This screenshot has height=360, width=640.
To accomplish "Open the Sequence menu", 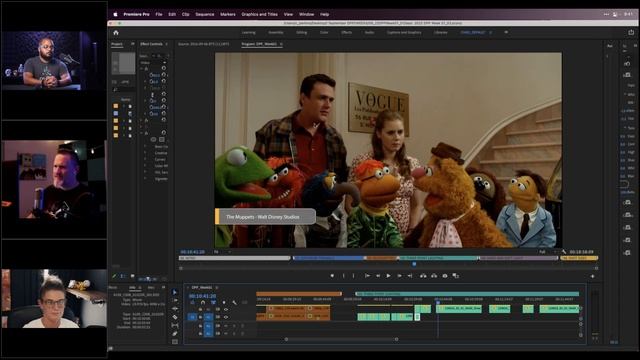I will tap(204, 14).
